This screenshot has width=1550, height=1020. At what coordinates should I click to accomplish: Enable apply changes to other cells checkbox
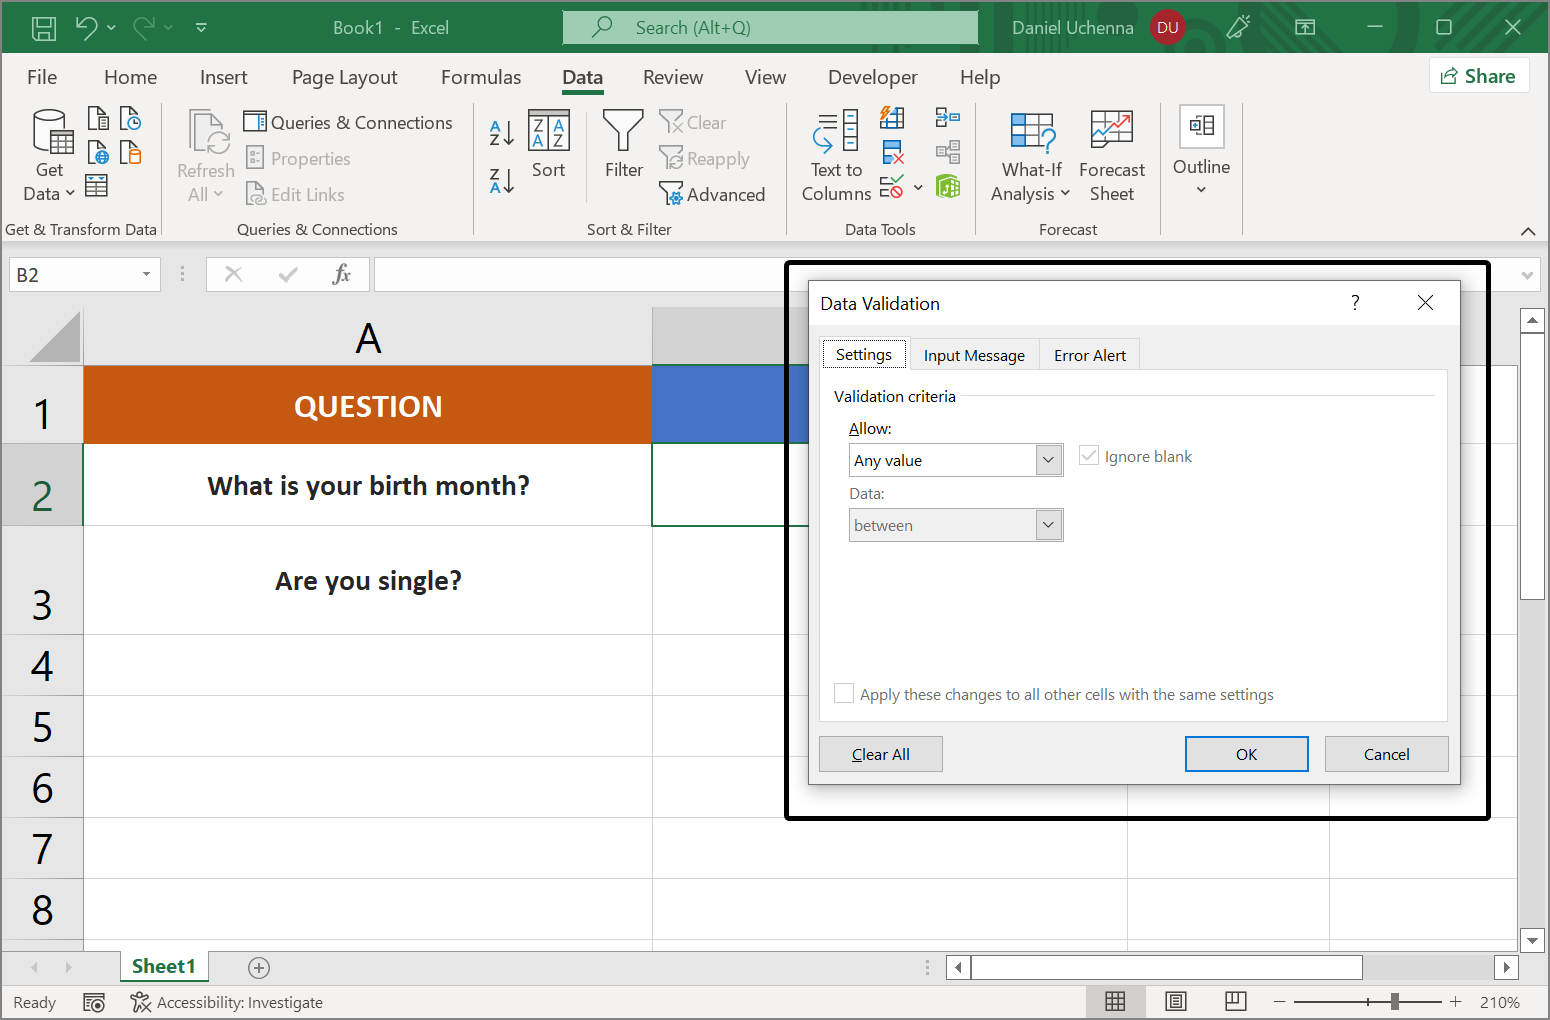click(843, 693)
